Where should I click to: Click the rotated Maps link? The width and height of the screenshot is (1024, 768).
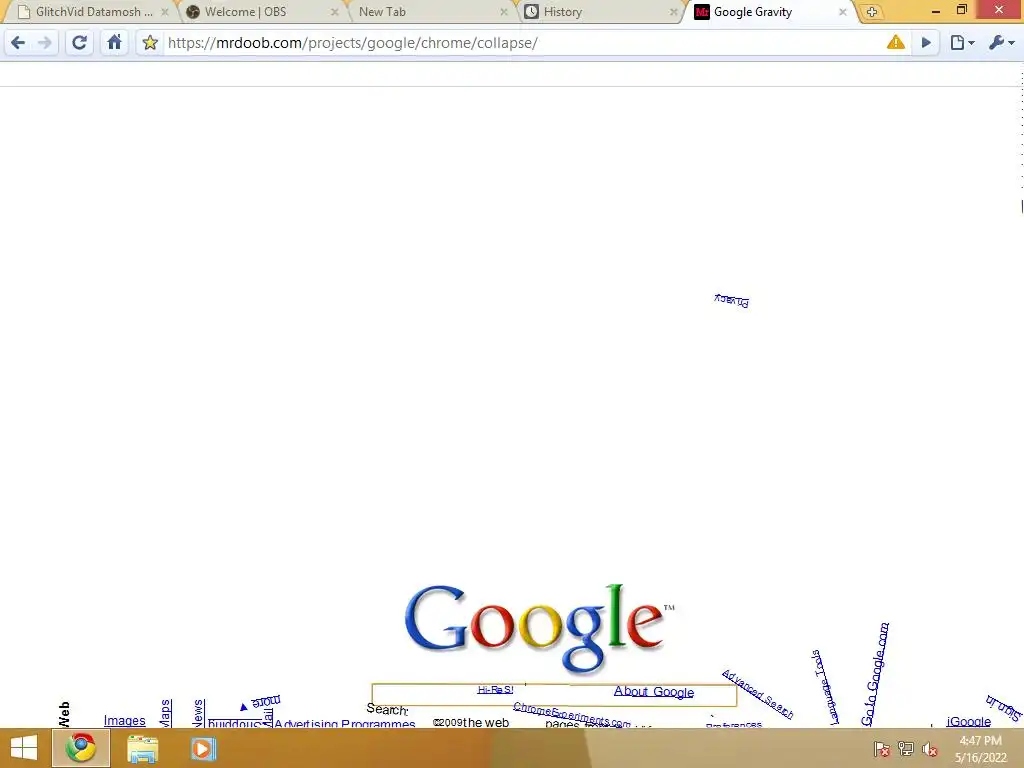pyautogui.click(x=165, y=712)
